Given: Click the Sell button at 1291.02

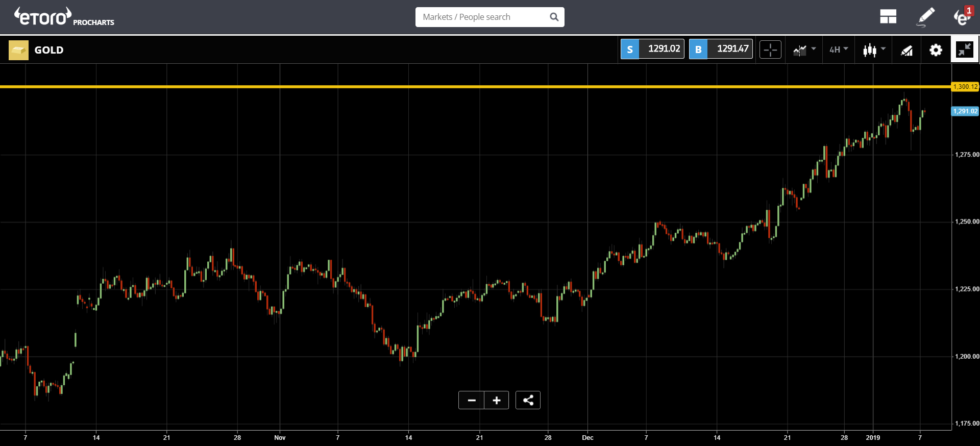Looking at the screenshot, I should tap(651, 49).
